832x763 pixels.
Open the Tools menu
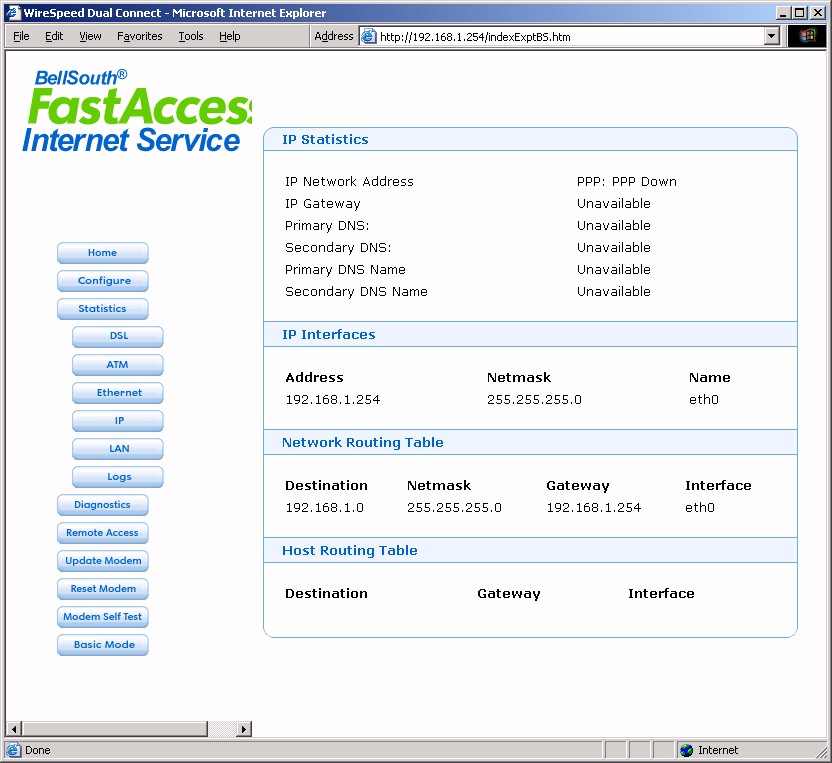click(x=190, y=36)
